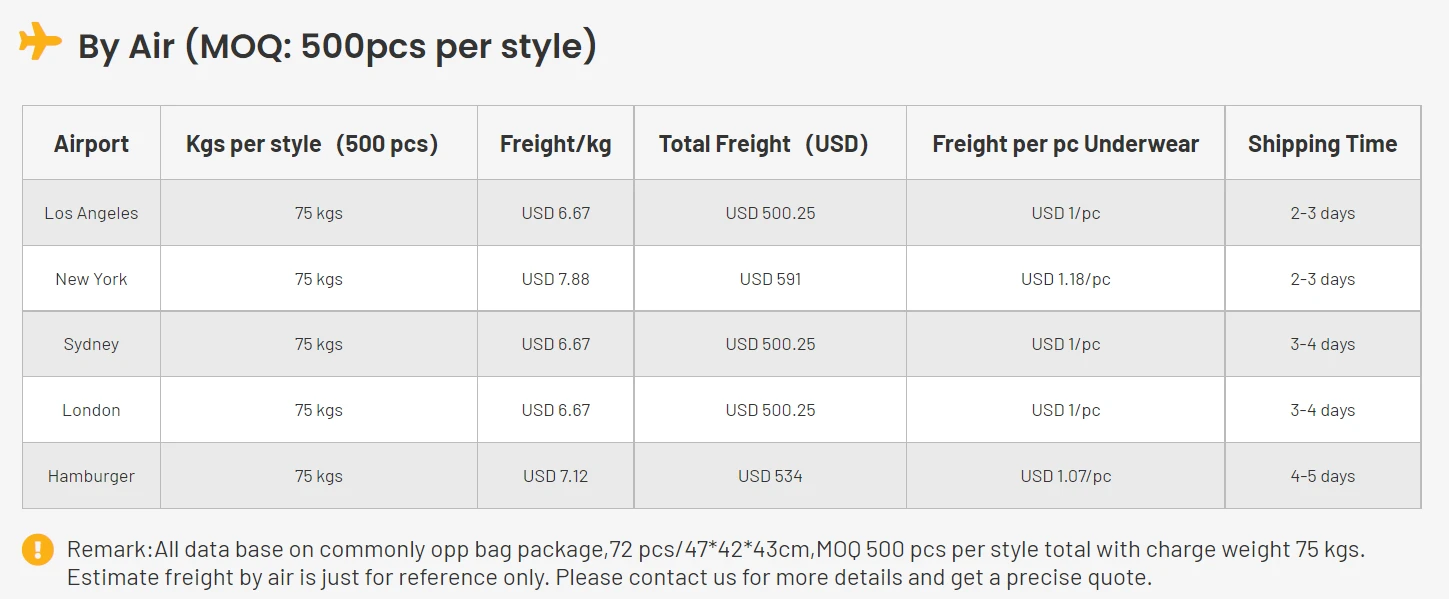Image resolution: width=1449 pixels, height=599 pixels.
Task: Select the Hamburger airport cell
Action: coord(91,476)
